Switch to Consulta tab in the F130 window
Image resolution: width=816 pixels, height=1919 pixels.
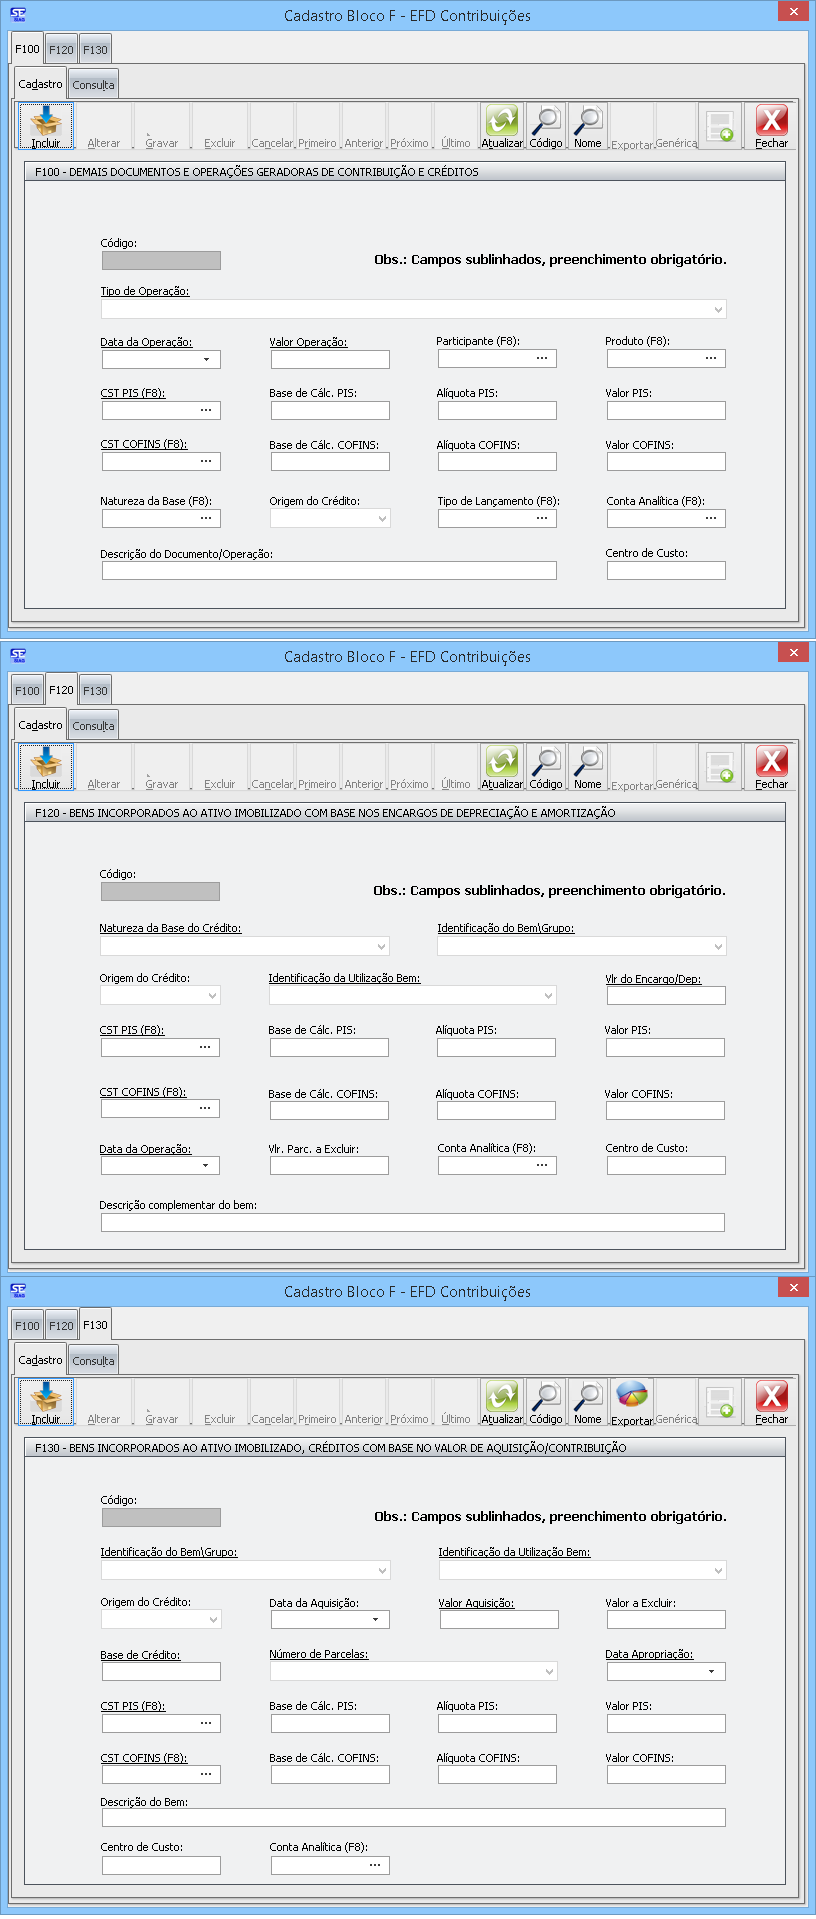[94, 1361]
